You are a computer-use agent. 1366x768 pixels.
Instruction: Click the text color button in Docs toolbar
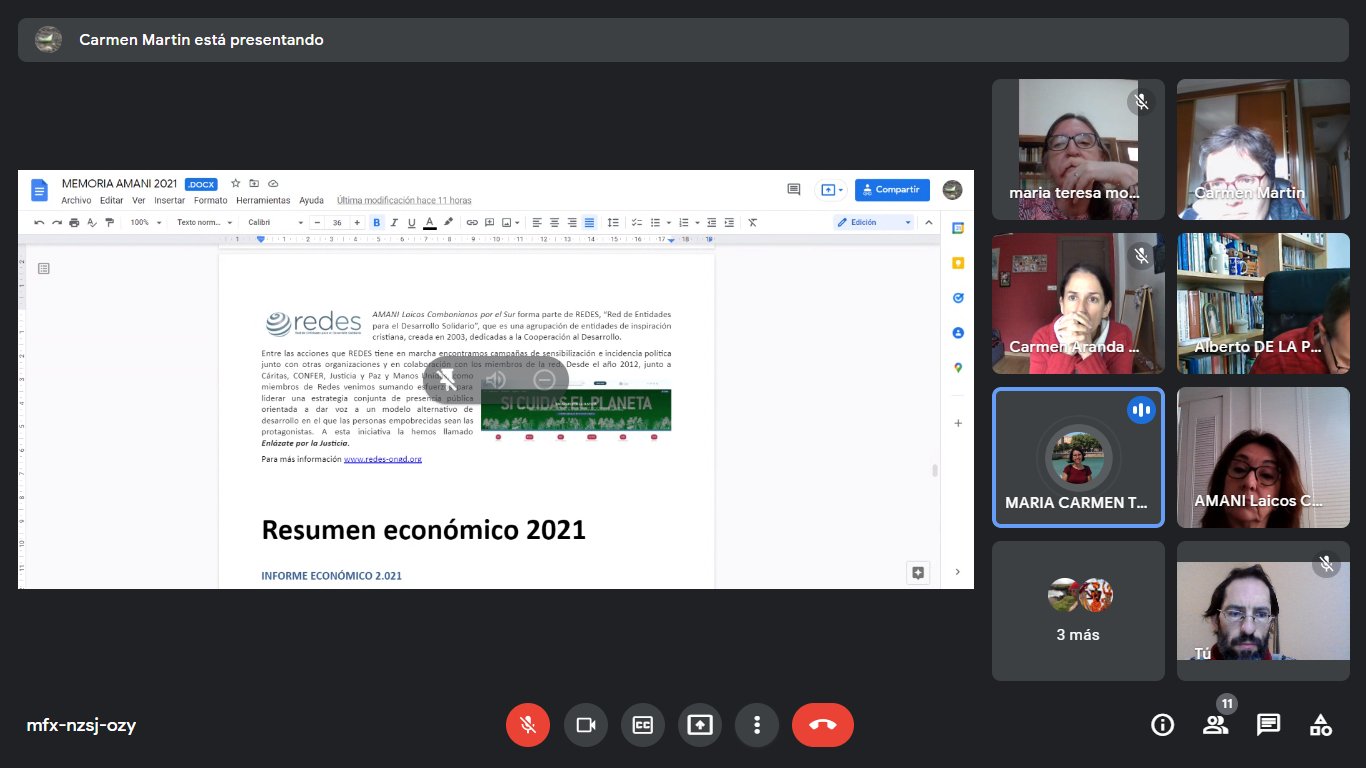[429, 222]
